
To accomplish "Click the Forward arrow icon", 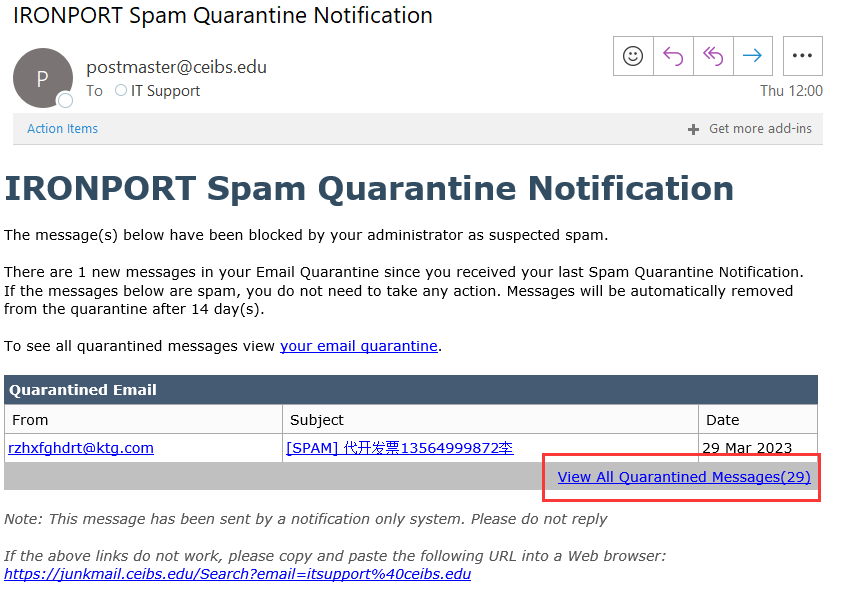I will [753, 56].
